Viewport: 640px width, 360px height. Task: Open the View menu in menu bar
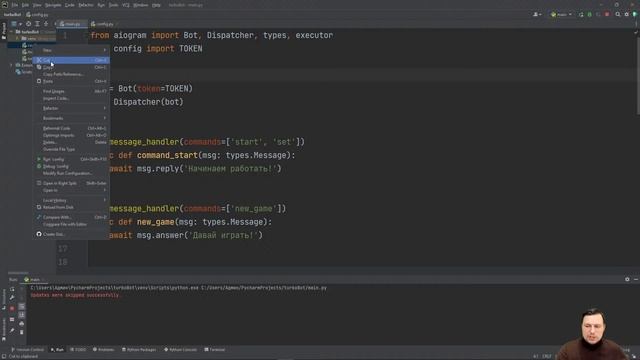(37, 5)
